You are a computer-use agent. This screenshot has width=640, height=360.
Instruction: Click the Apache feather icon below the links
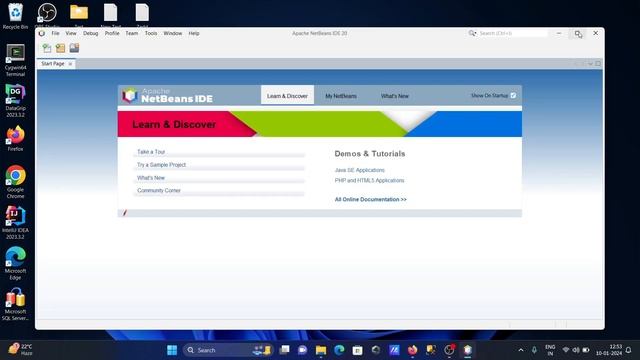(x=125, y=213)
